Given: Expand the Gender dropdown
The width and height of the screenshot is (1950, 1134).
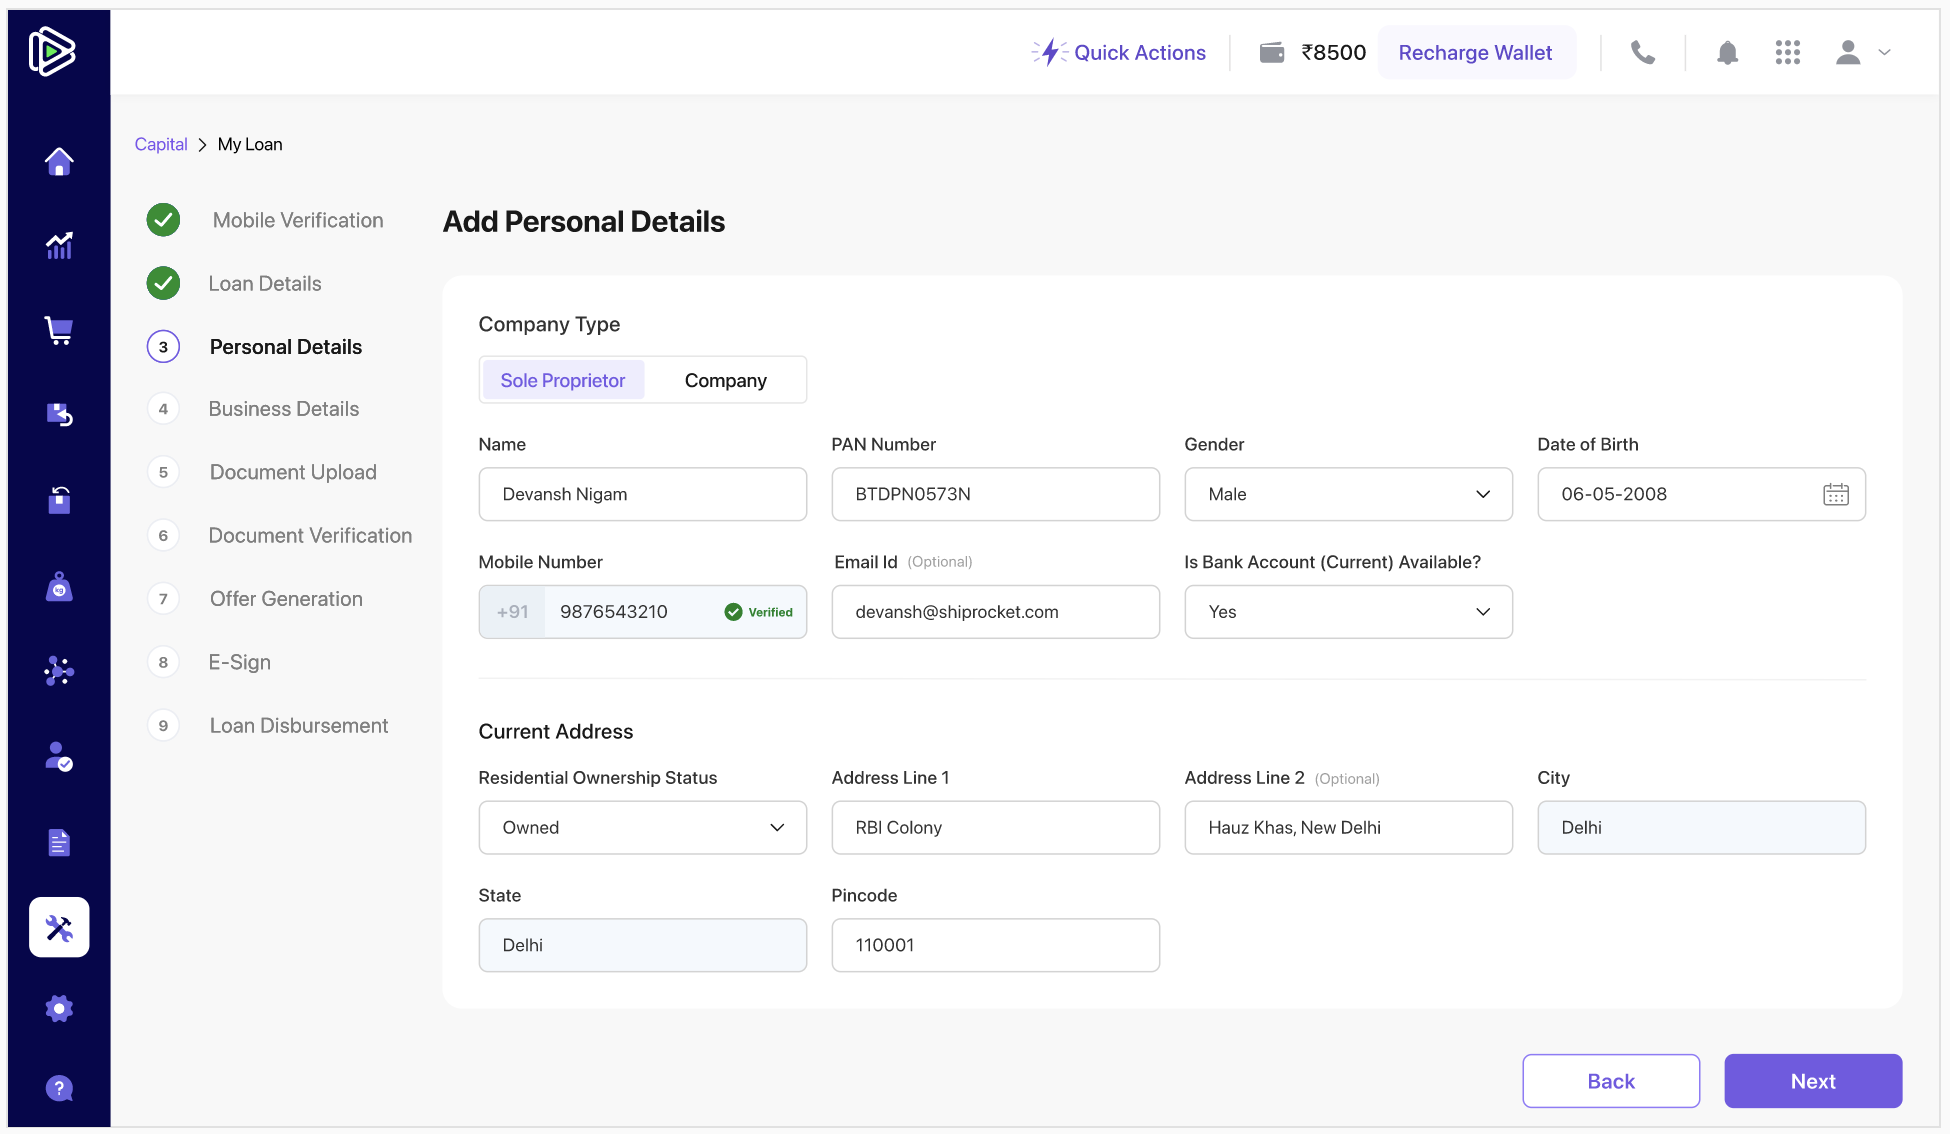Looking at the screenshot, I should [x=1347, y=494].
